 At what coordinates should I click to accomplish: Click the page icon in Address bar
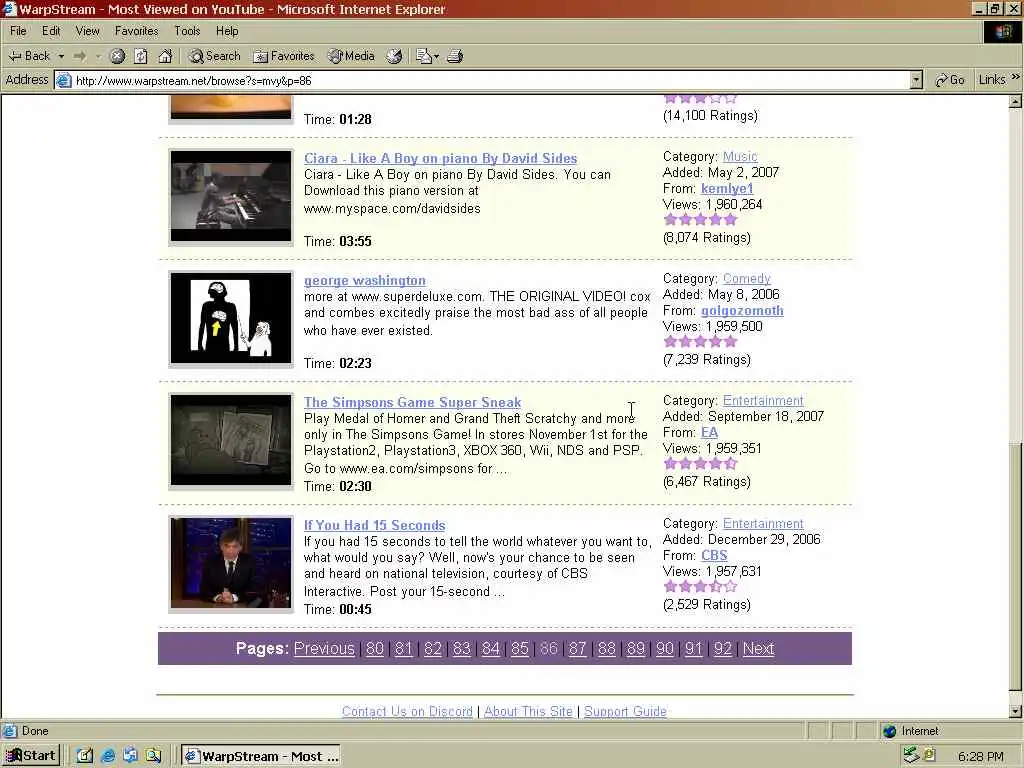click(63, 80)
